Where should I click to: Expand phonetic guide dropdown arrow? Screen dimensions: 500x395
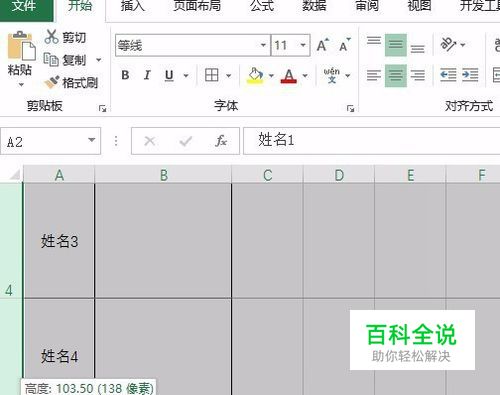[x=348, y=76]
